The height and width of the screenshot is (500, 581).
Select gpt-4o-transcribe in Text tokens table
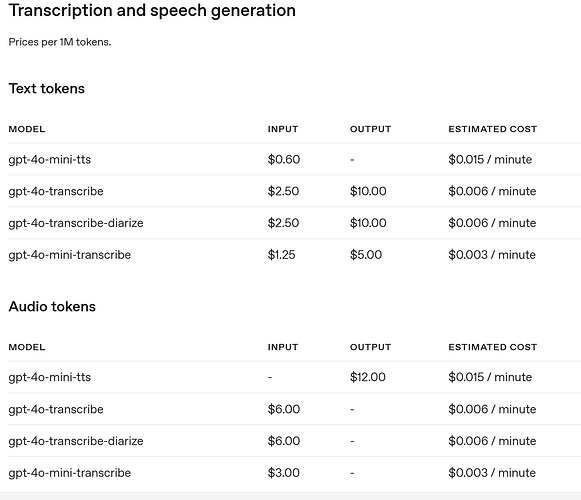tap(56, 191)
